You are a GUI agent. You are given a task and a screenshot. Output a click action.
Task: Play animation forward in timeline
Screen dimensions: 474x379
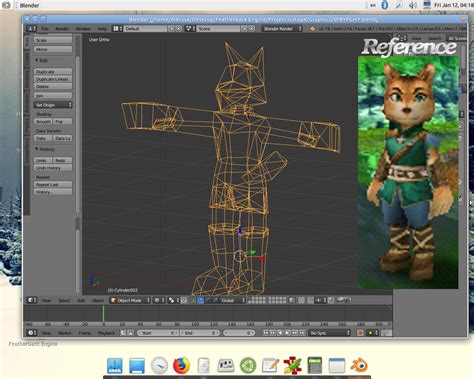click(287, 333)
